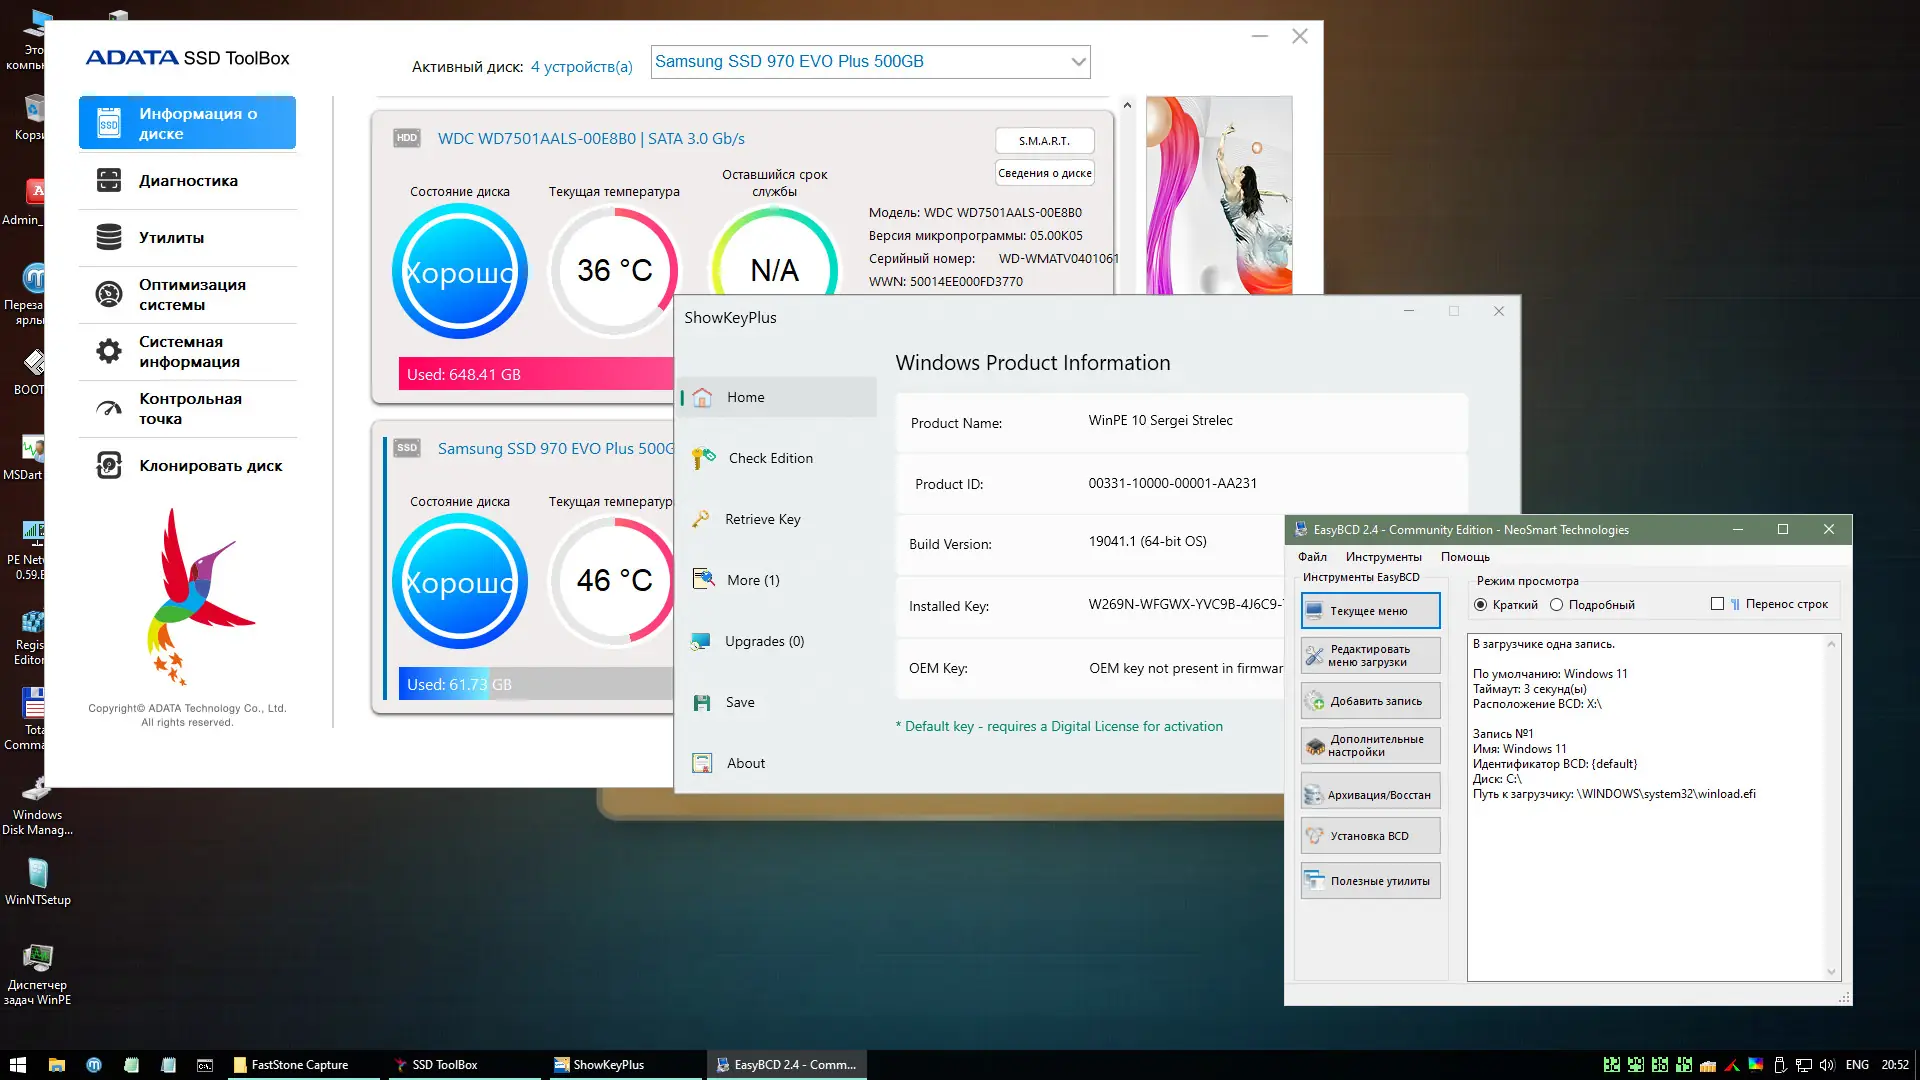
Task: Select the Краткий view mode radio
Action: [x=1481, y=605]
